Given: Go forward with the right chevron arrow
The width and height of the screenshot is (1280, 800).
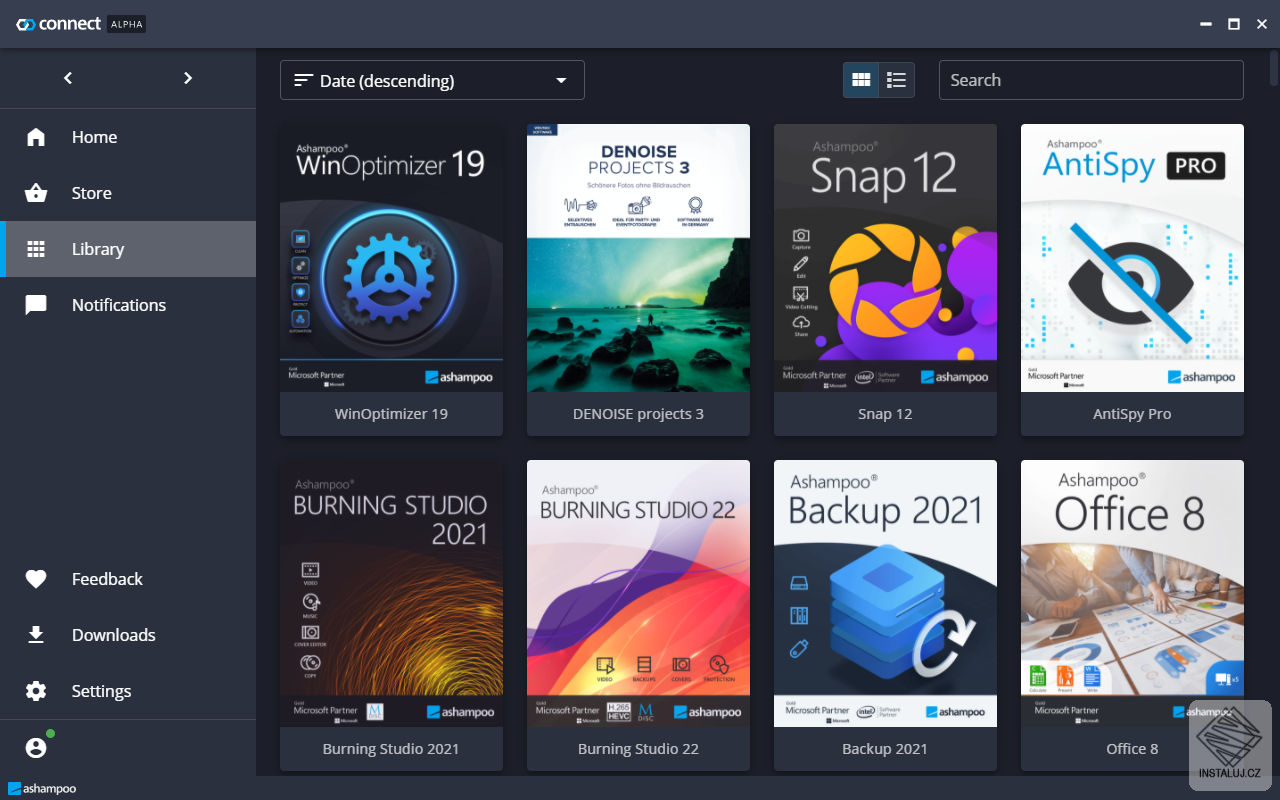Looking at the screenshot, I should coord(188,78).
